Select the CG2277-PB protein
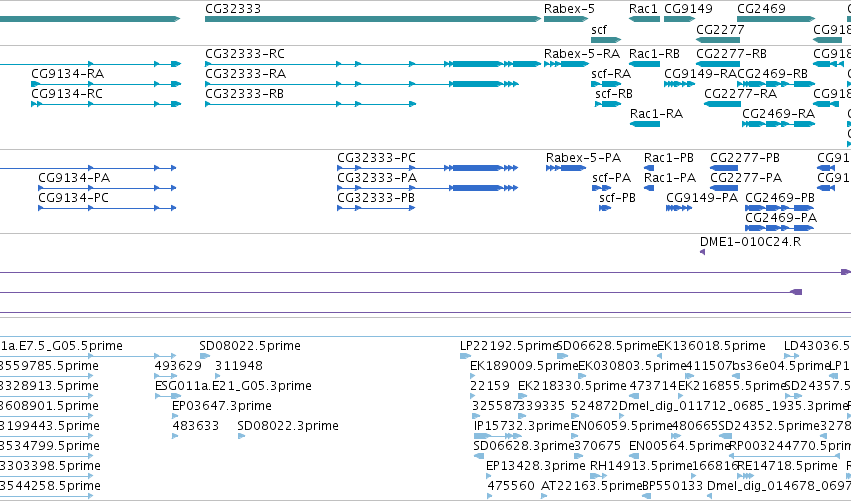 coord(724,168)
